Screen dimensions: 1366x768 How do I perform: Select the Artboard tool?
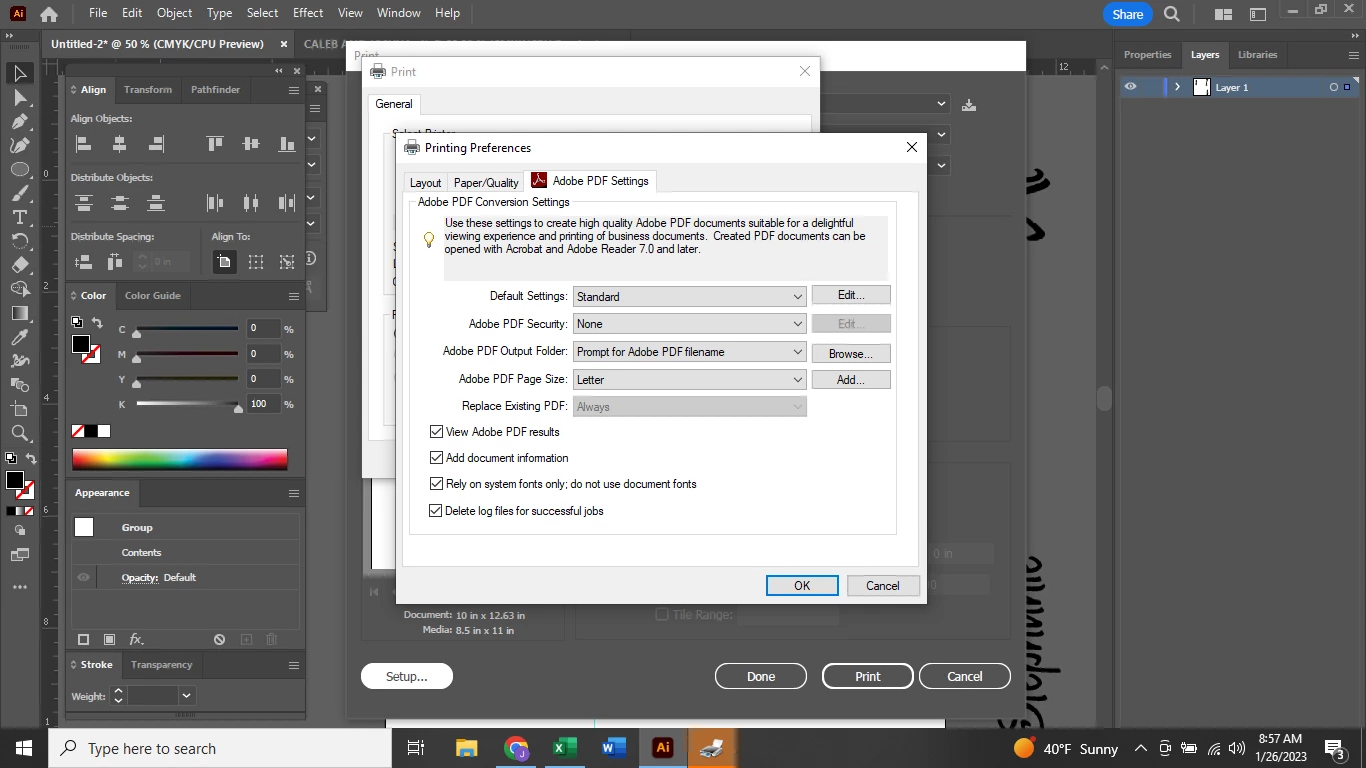coord(19,410)
